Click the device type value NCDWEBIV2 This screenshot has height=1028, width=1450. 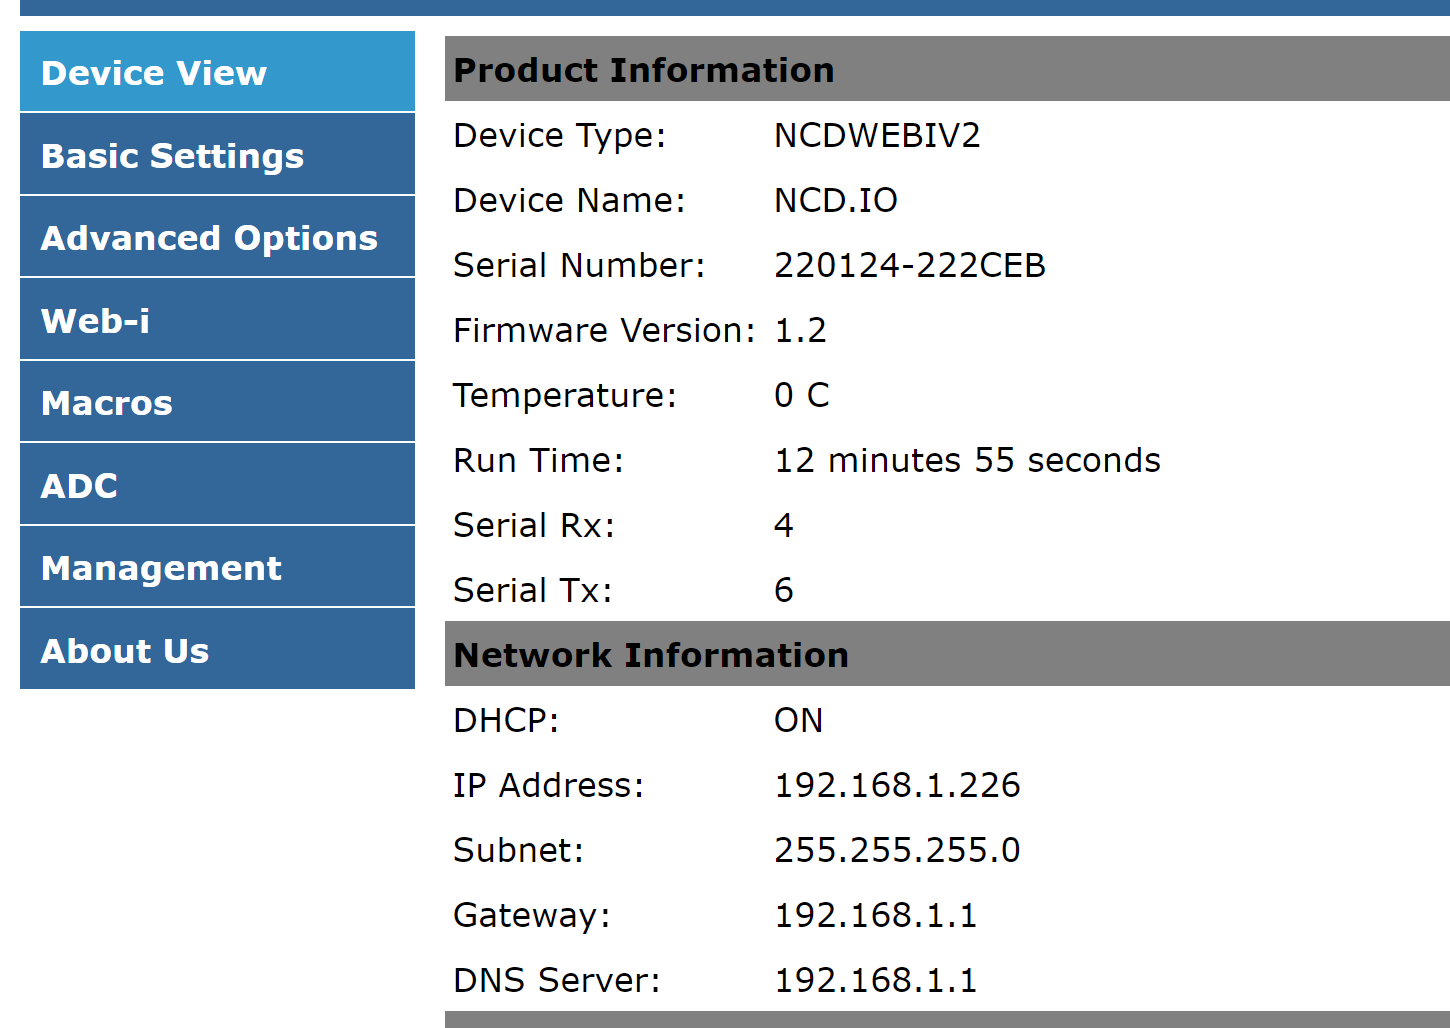(x=877, y=135)
